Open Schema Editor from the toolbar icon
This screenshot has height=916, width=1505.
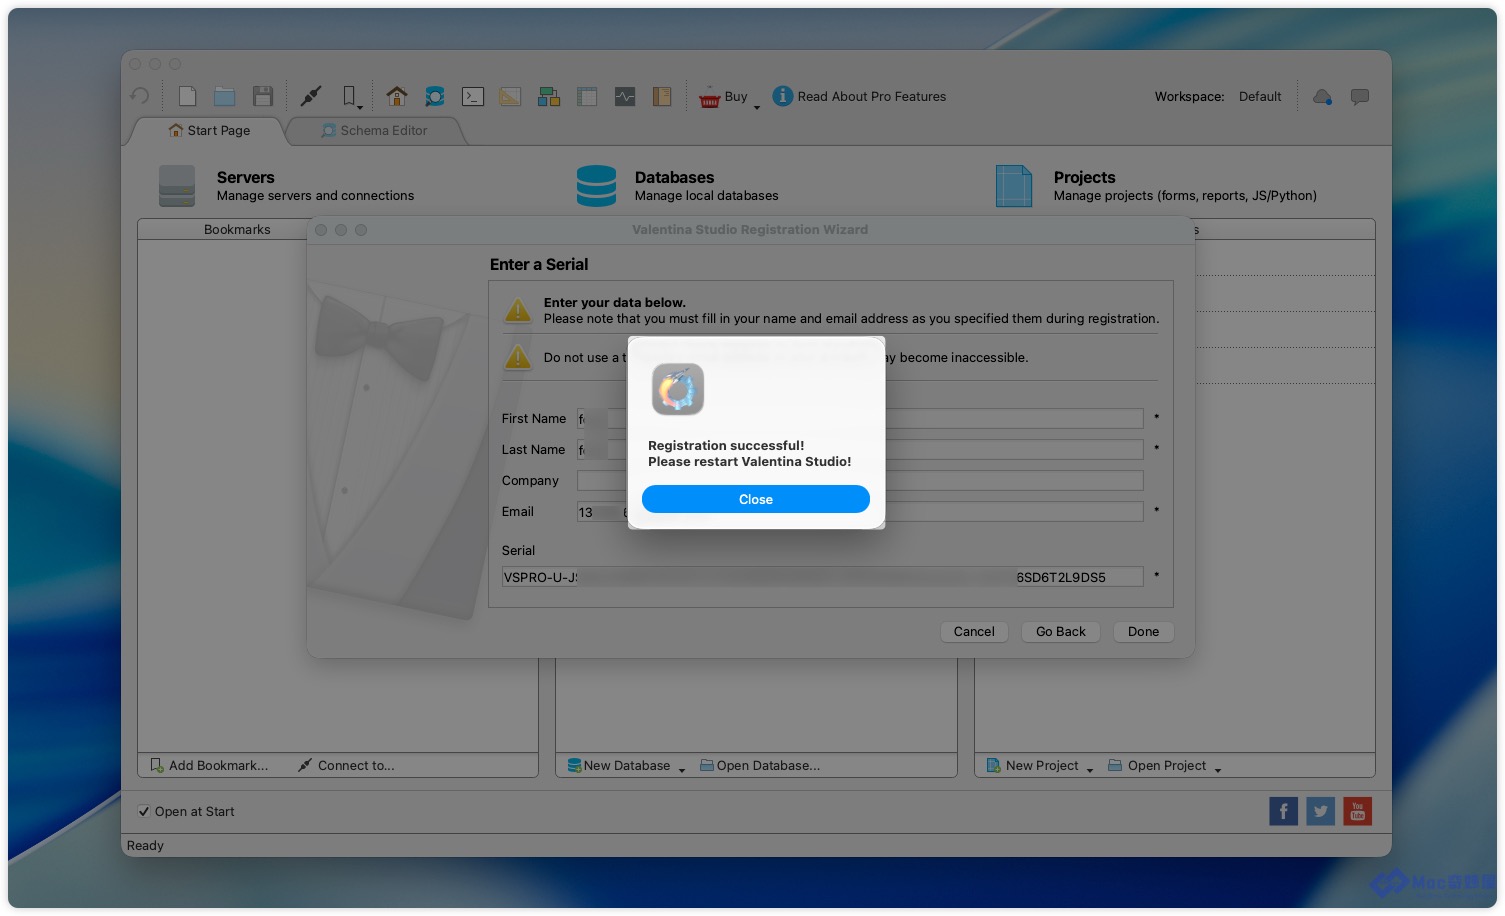[x=435, y=96]
